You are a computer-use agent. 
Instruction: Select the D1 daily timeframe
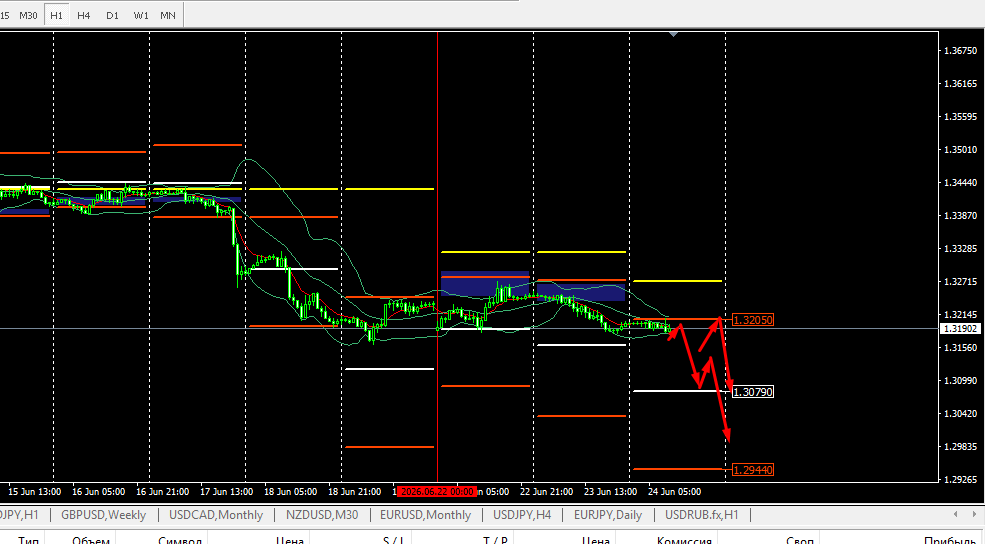click(112, 15)
